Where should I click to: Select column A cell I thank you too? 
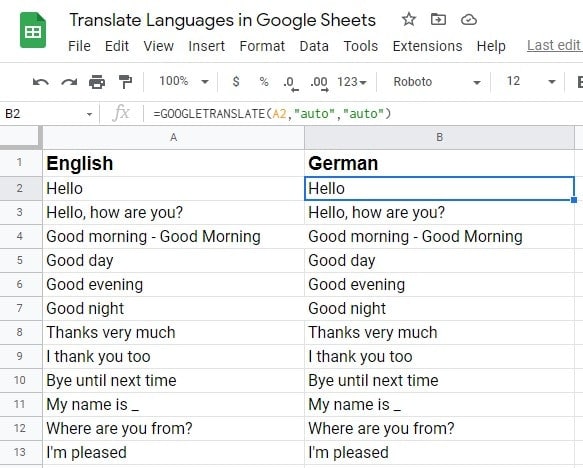pos(173,356)
